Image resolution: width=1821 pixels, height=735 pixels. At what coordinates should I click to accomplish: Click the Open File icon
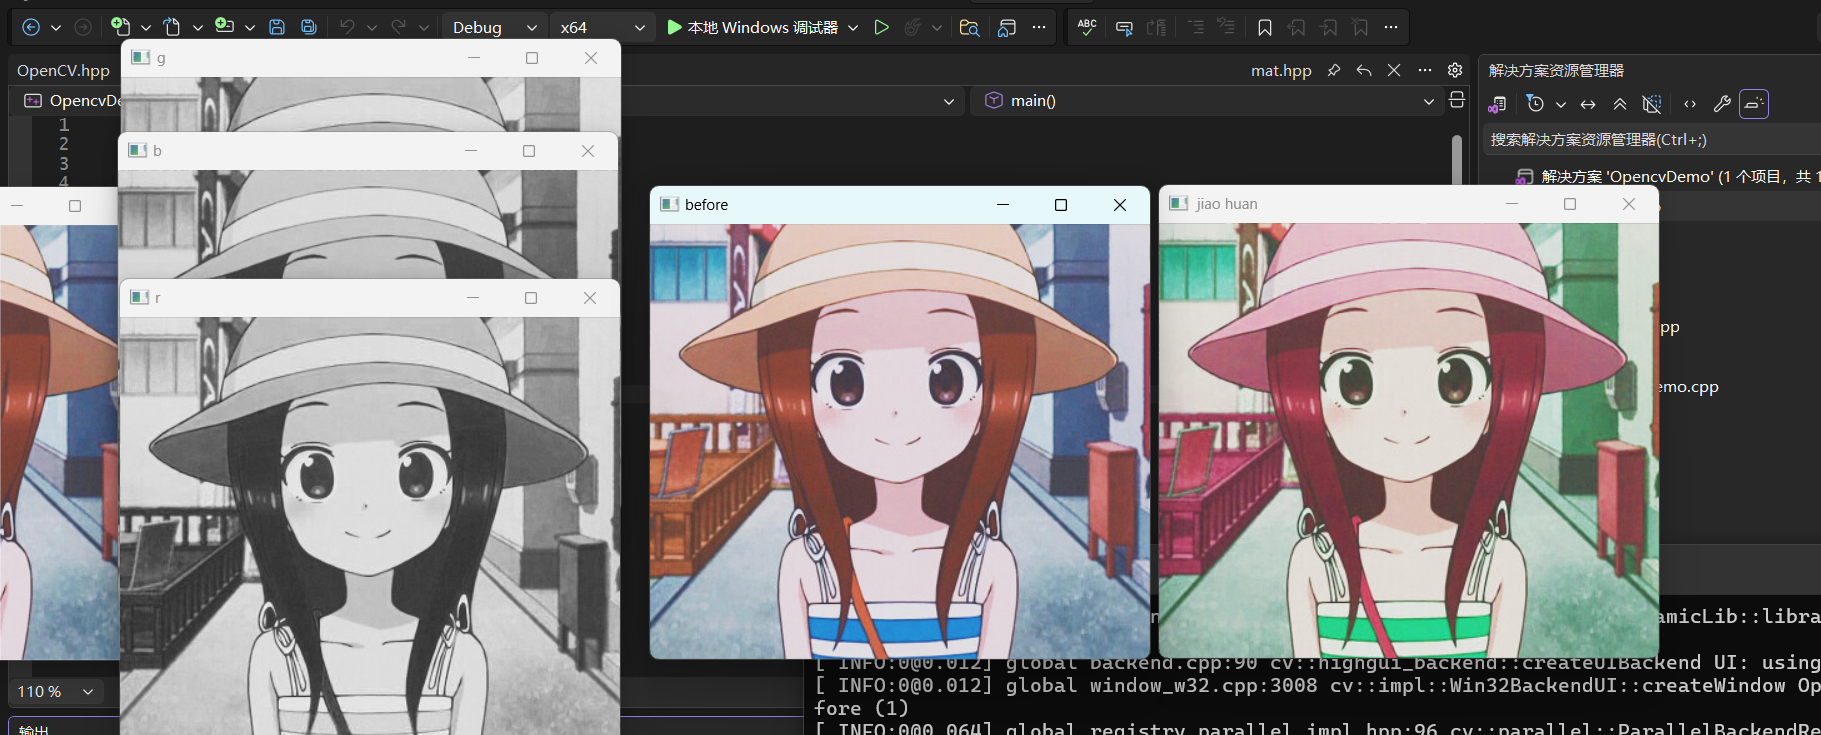(172, 27)
